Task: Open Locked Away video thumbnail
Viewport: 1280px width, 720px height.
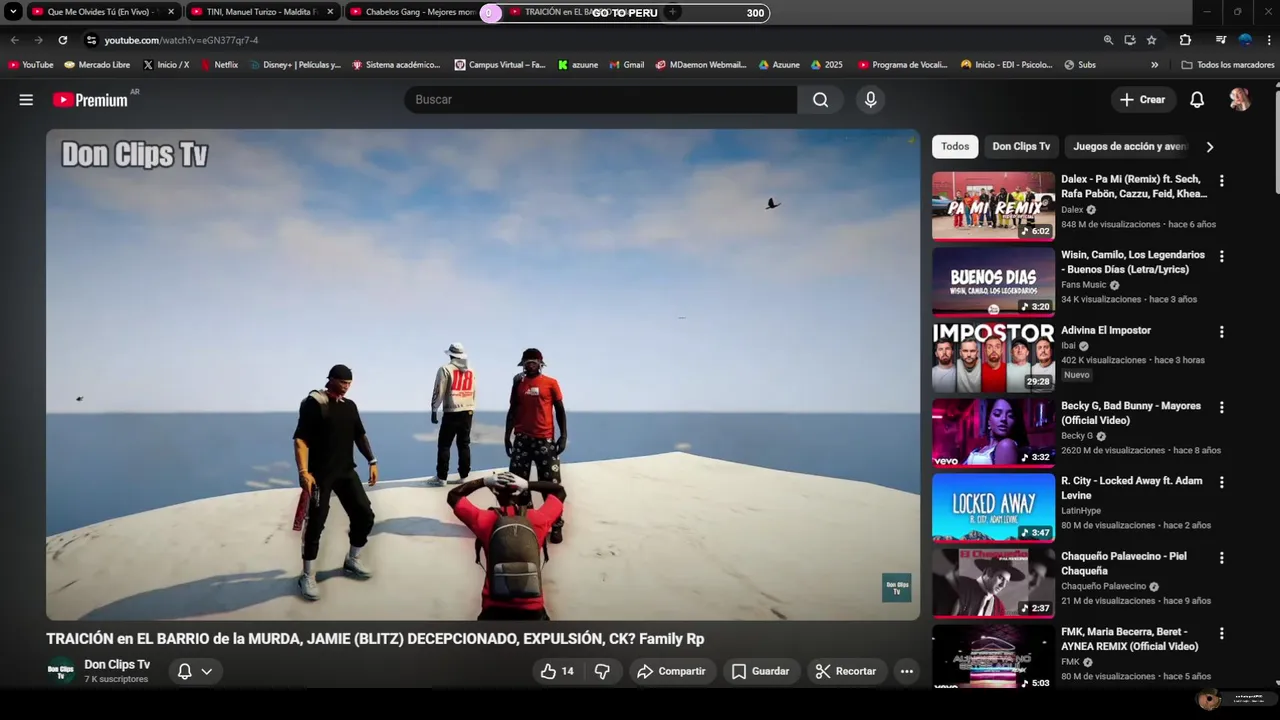Action: pyautogui.click(x=993, y=507)
